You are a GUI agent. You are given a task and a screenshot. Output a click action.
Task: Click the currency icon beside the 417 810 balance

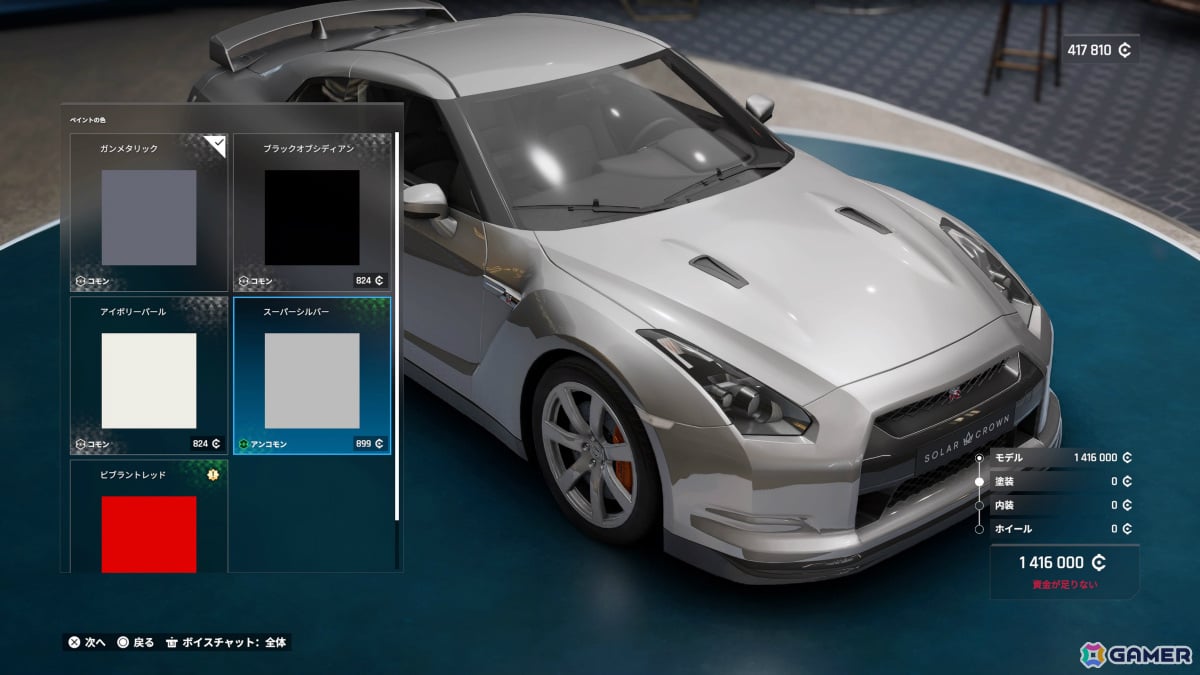[x=1125, y=50]
